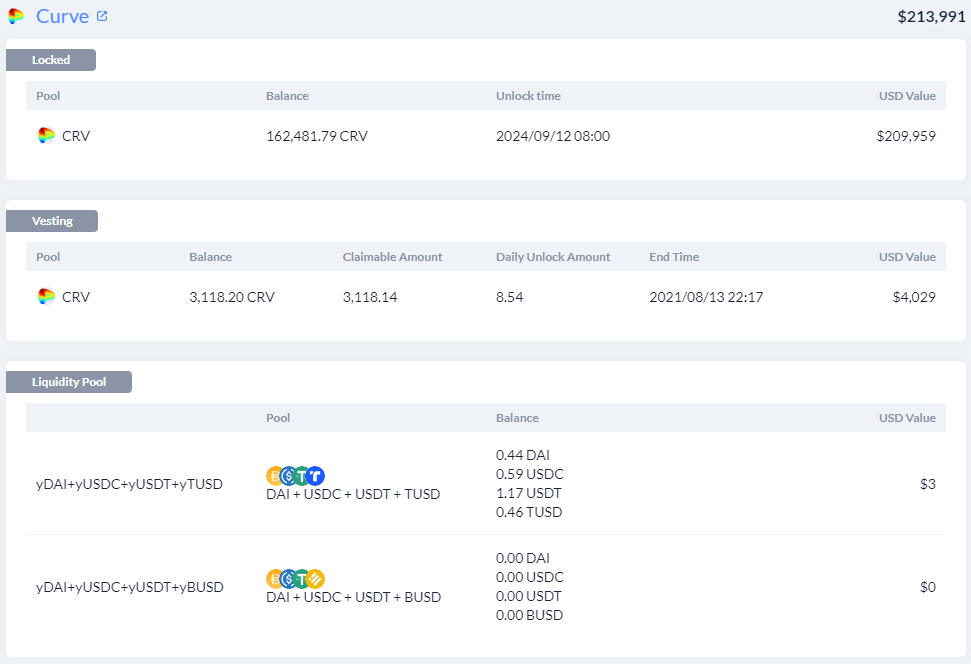Click the End Time column header
The height and width of the screenshot is (664, 971).
point(674,257)
